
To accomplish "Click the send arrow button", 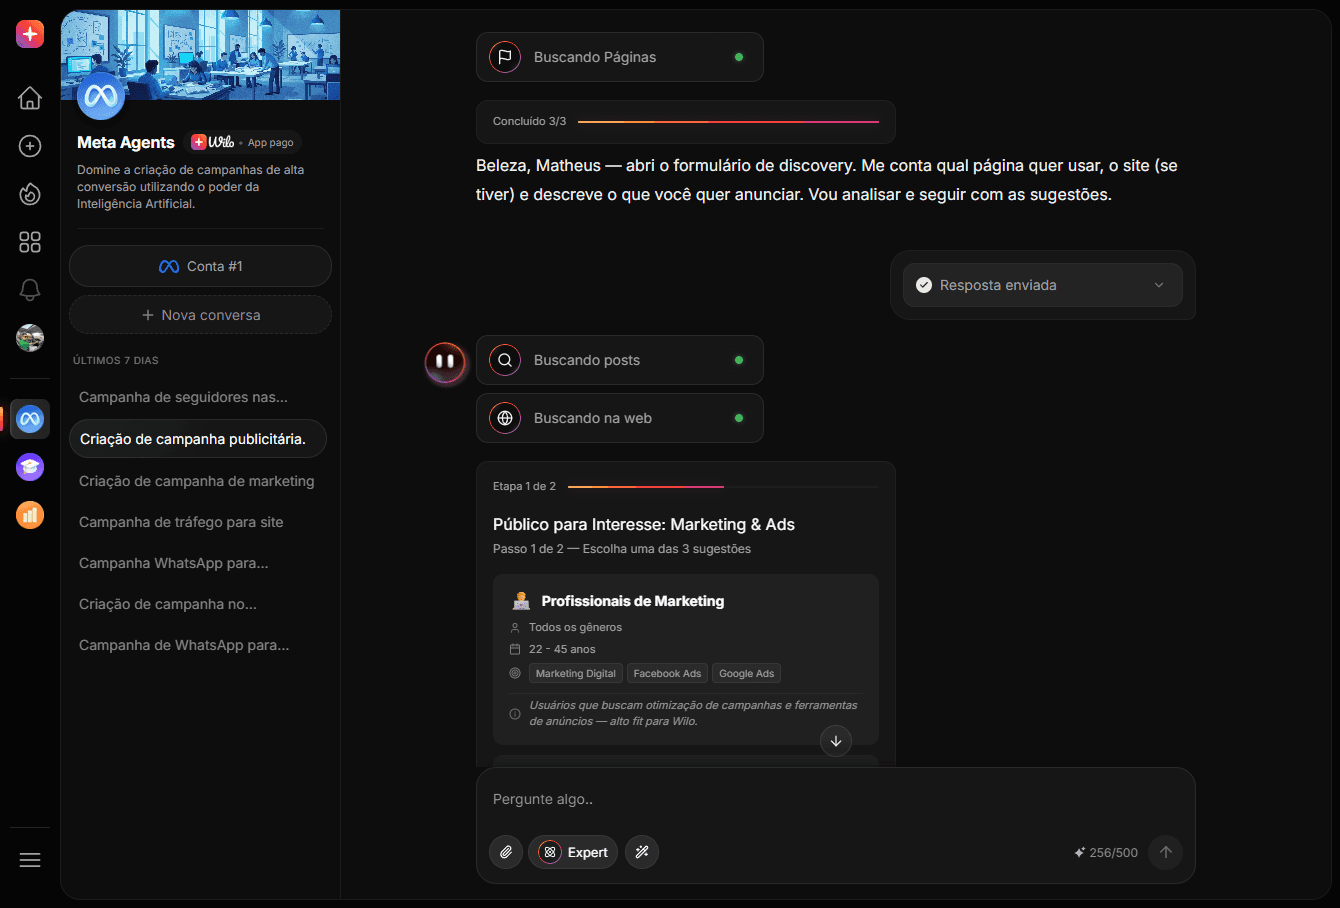I will tap(1166, 852).
